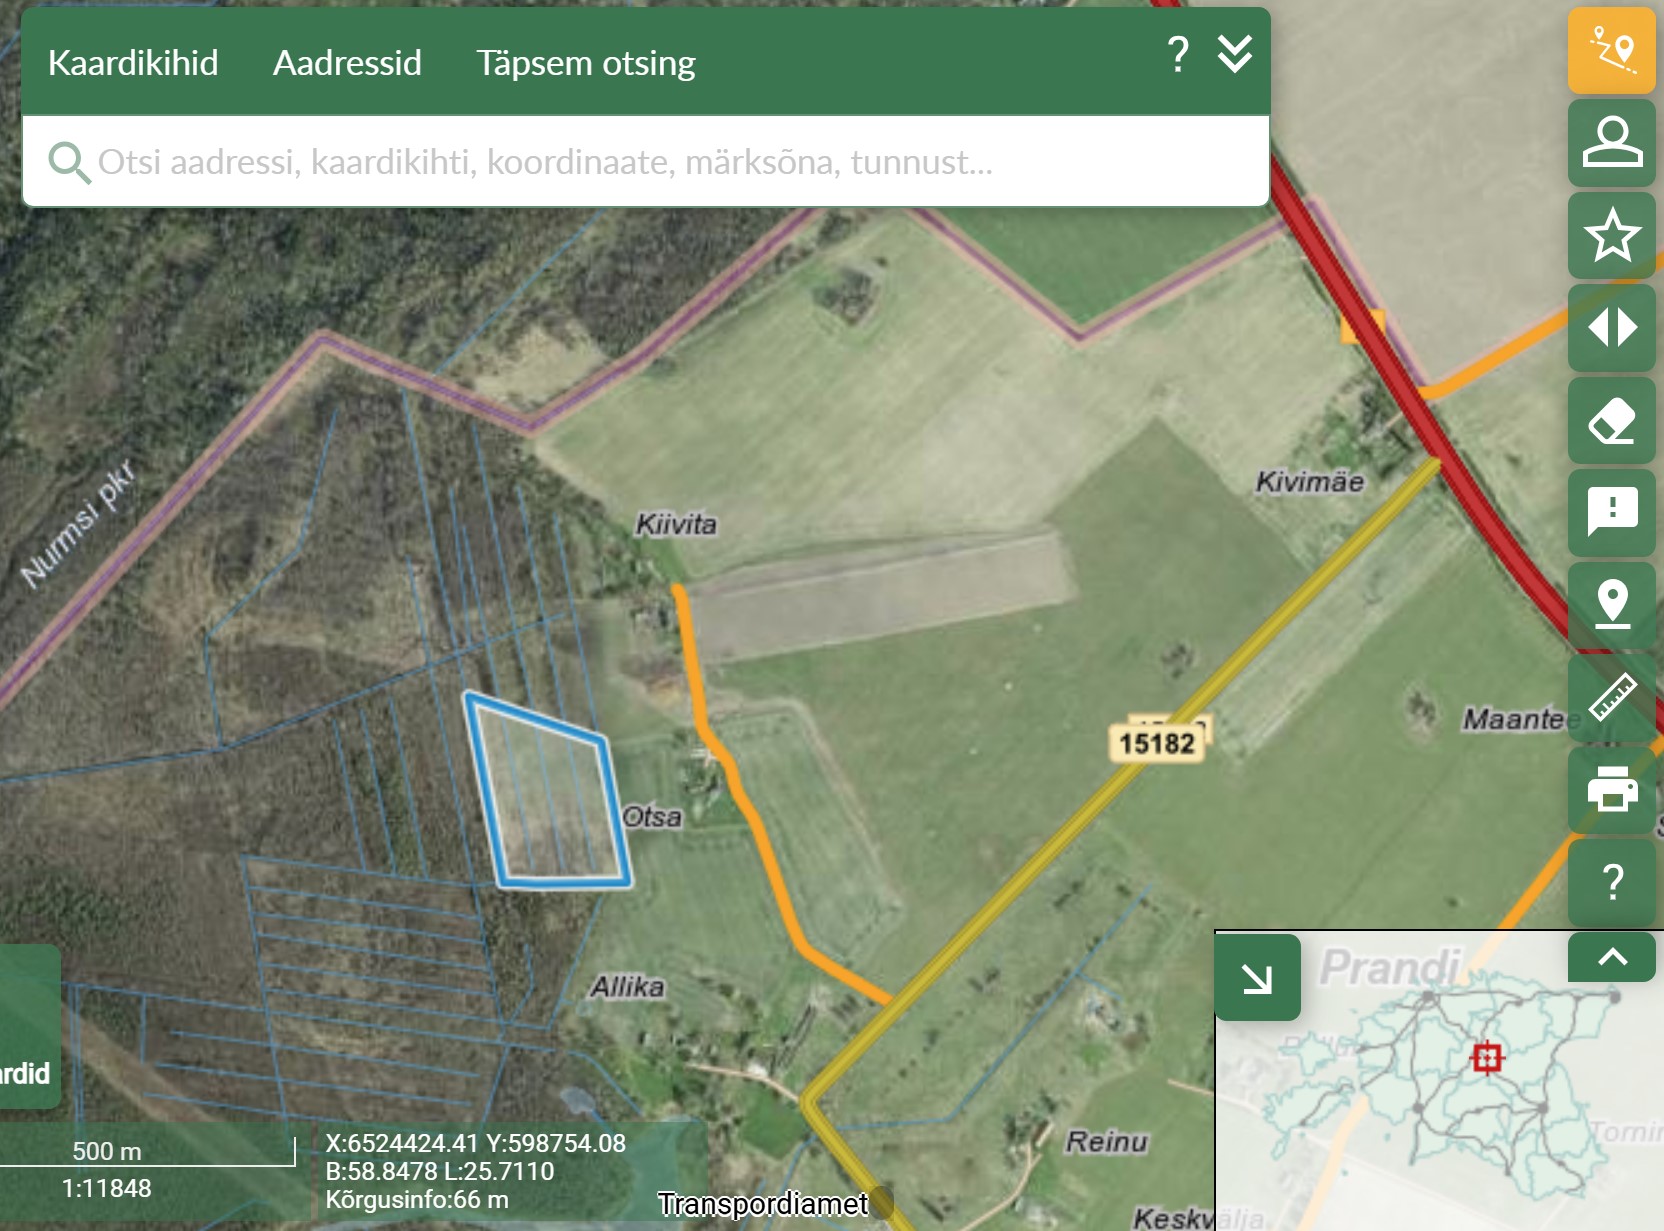Activate the location pin tool

(x=1611, y=605)
